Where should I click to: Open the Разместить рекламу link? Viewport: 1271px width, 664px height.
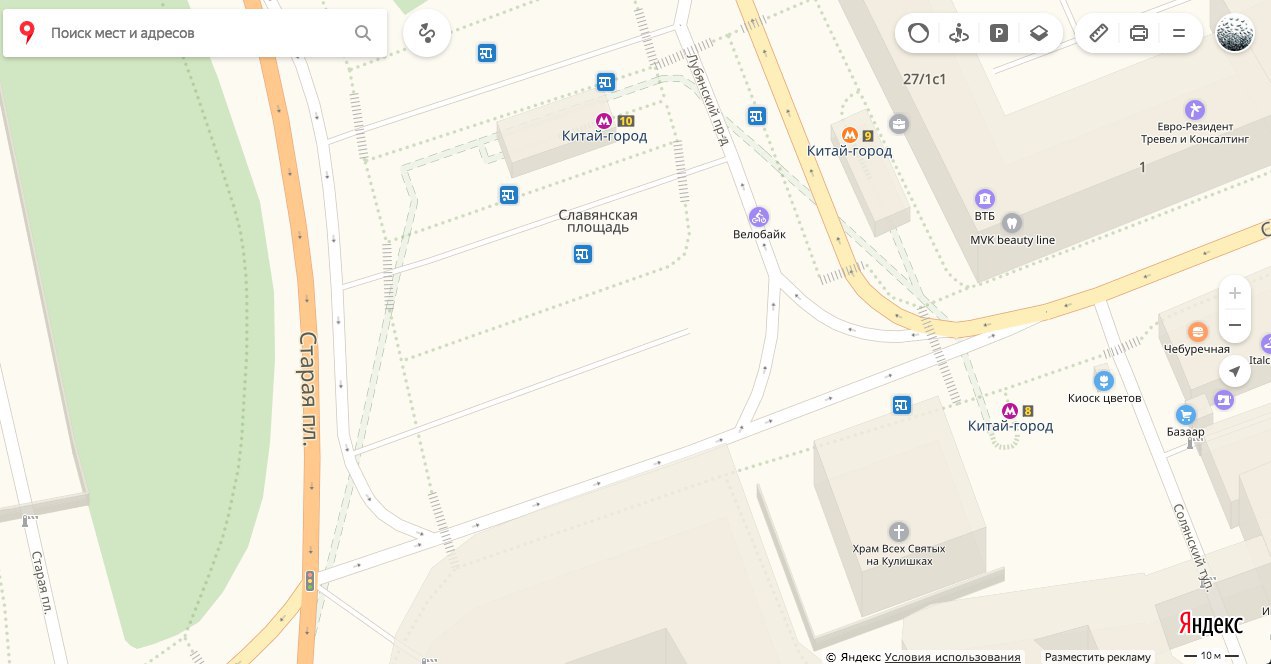coord(1098,657)
